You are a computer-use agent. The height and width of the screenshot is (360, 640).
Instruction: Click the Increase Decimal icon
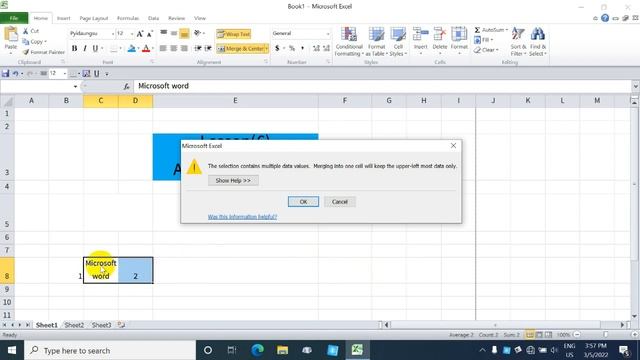316,48
